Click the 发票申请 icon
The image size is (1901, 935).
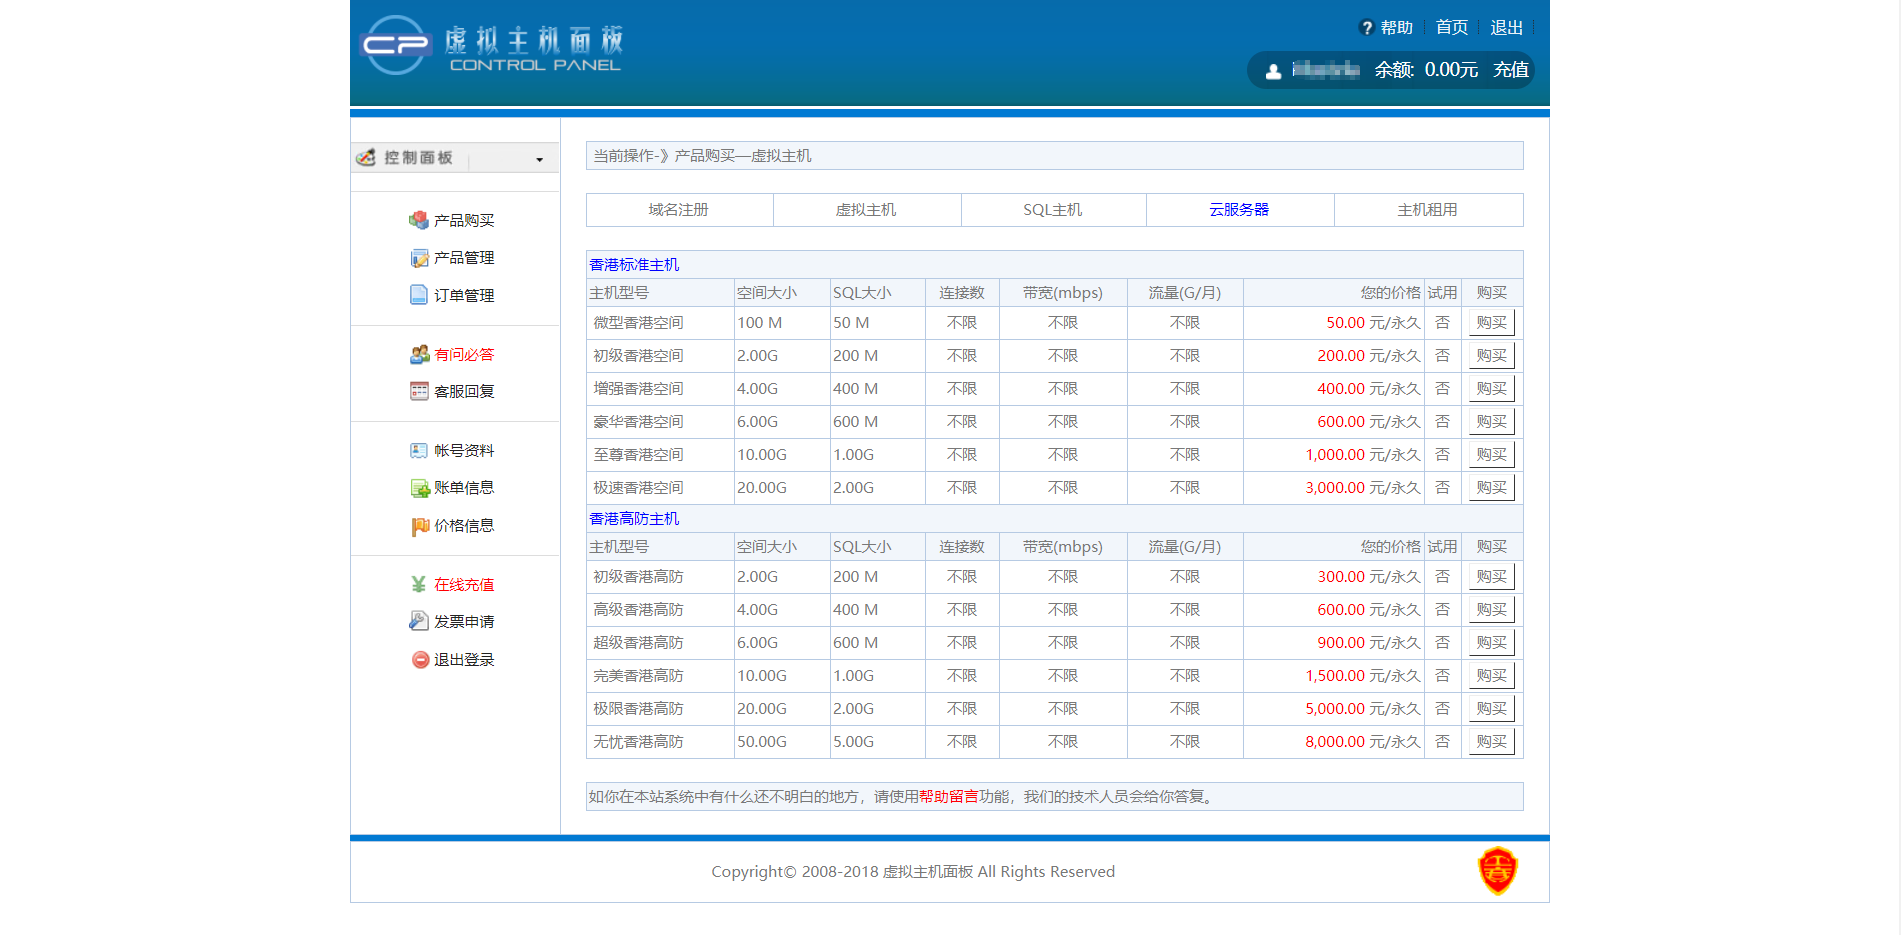click(x=419, y=621)
